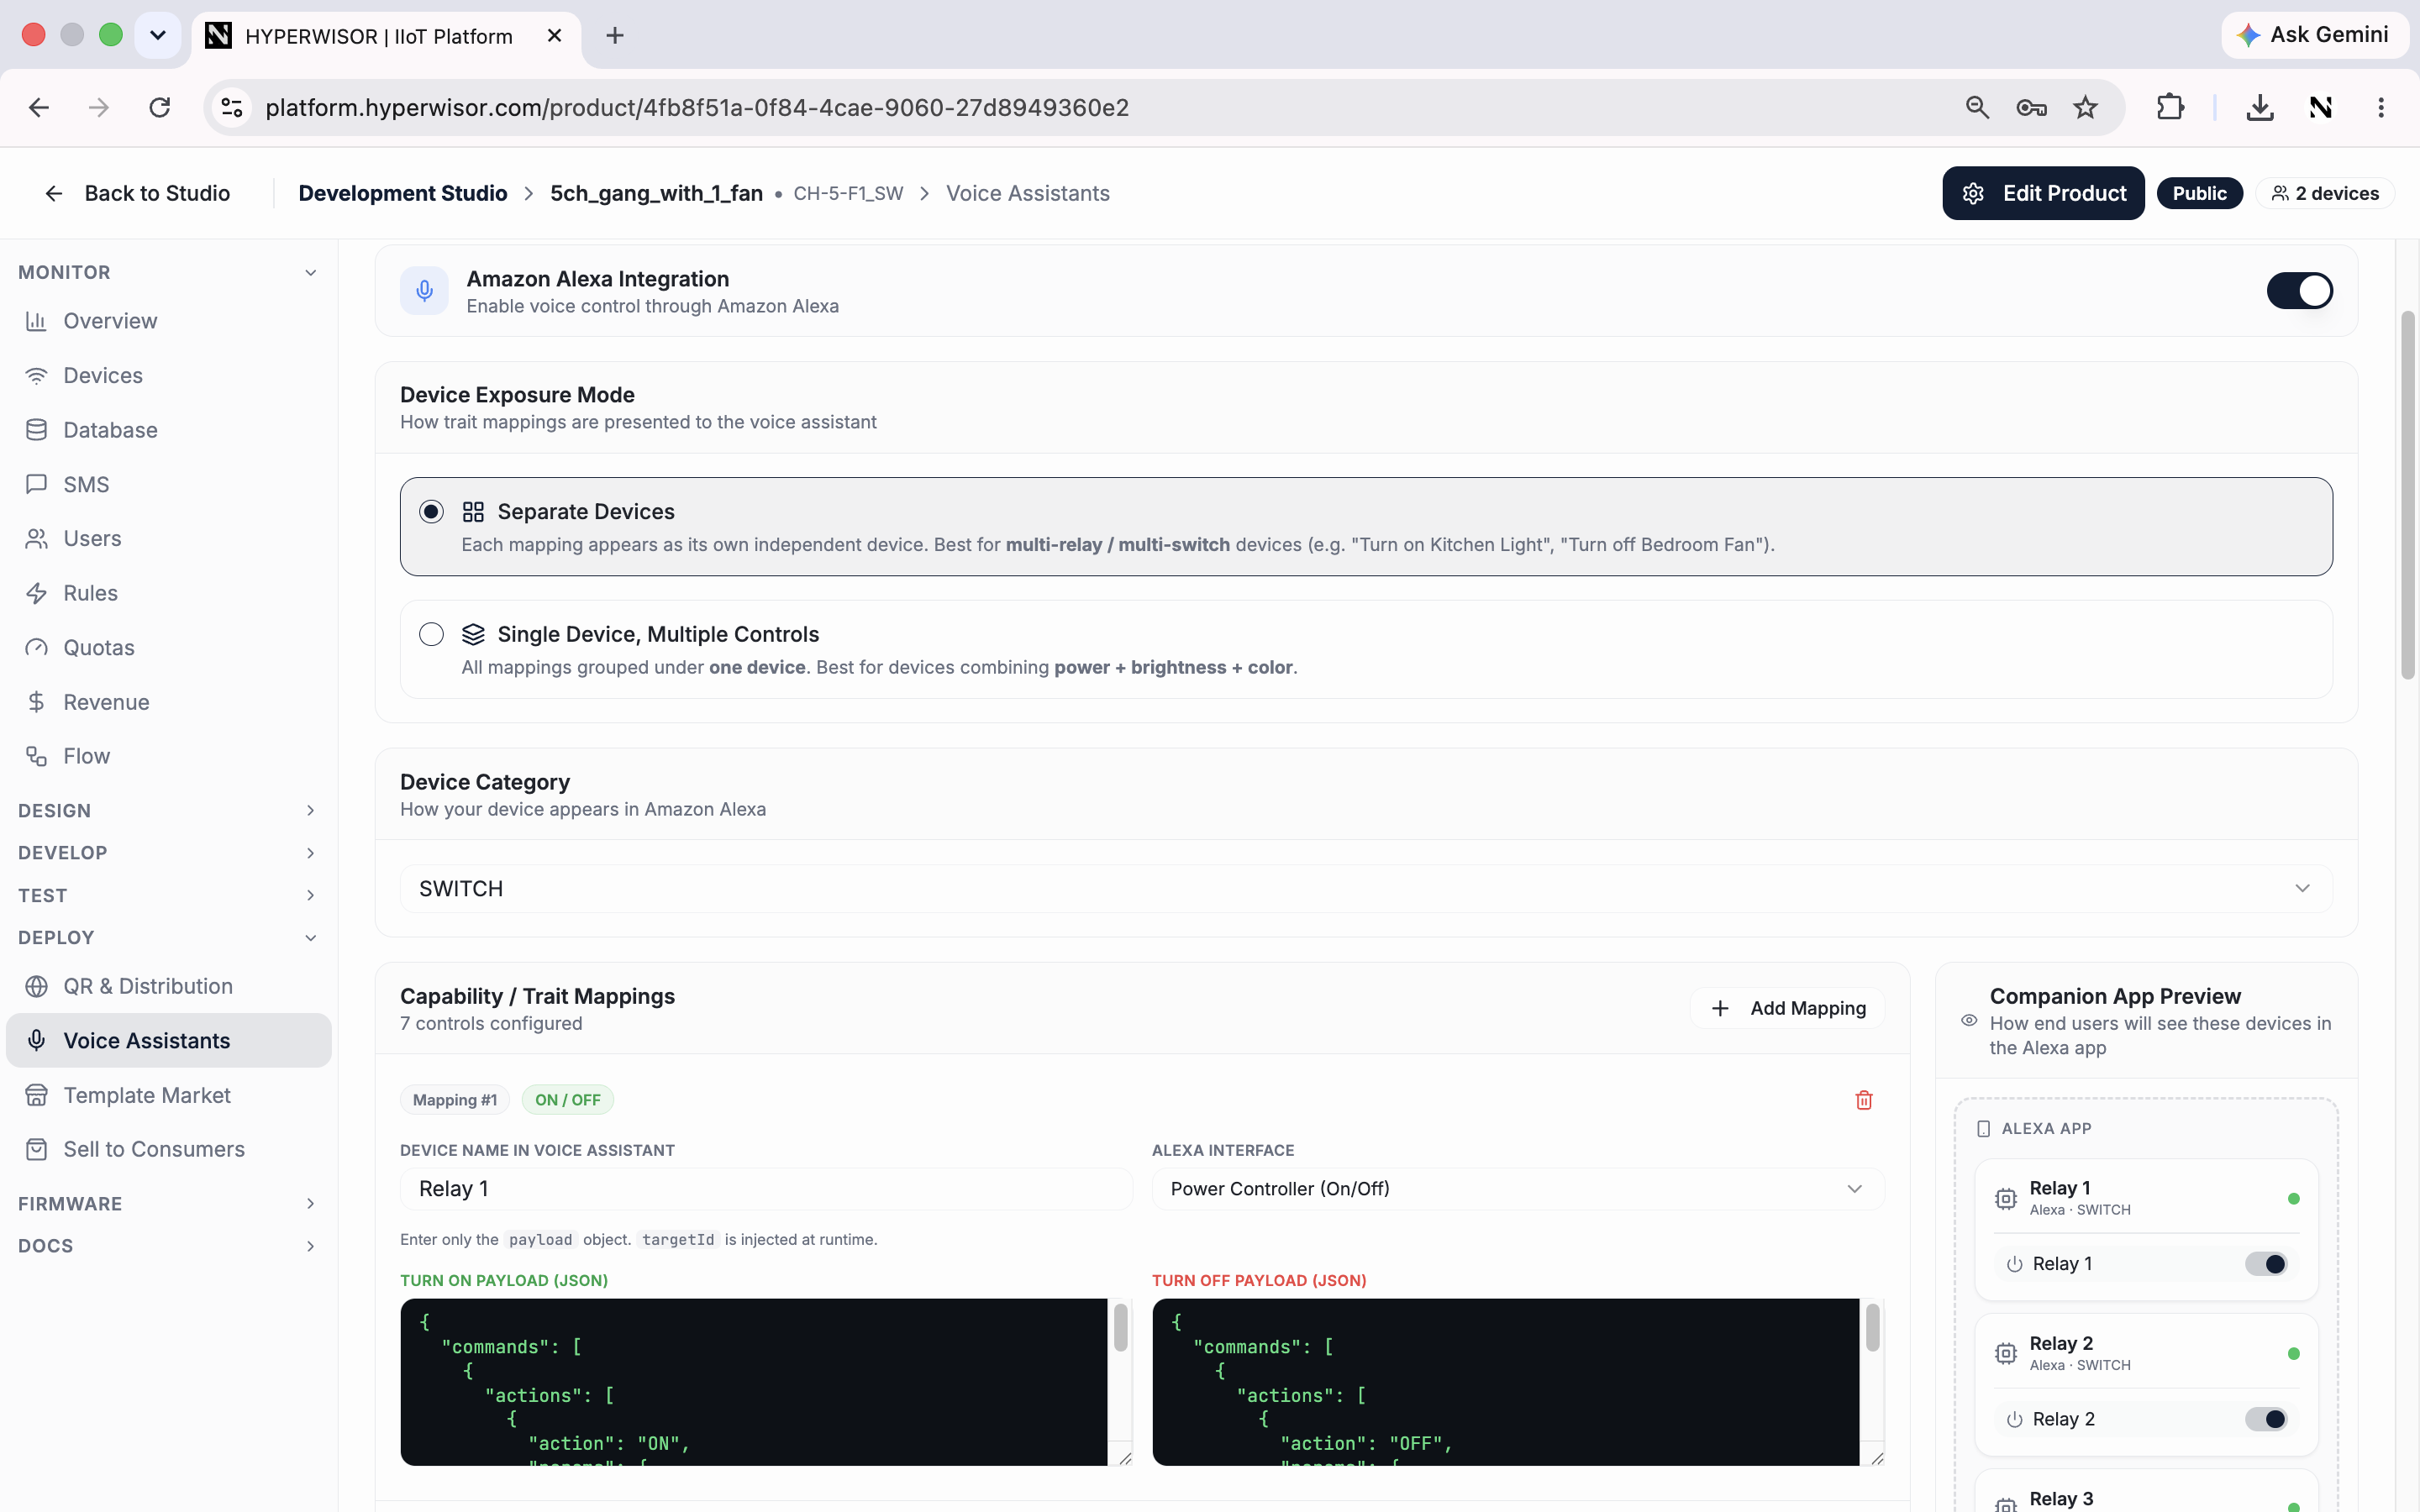Select Separate Devices radio button
Image resolution: width=2420 pixels, height=1512 pixels.
[x=431, y=512]
